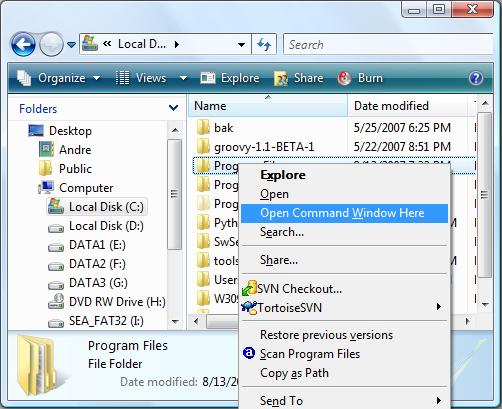This screenshot has height=409, width=502.
Task: Click the Back navigation arrow
Action: (x=23, y=44)
